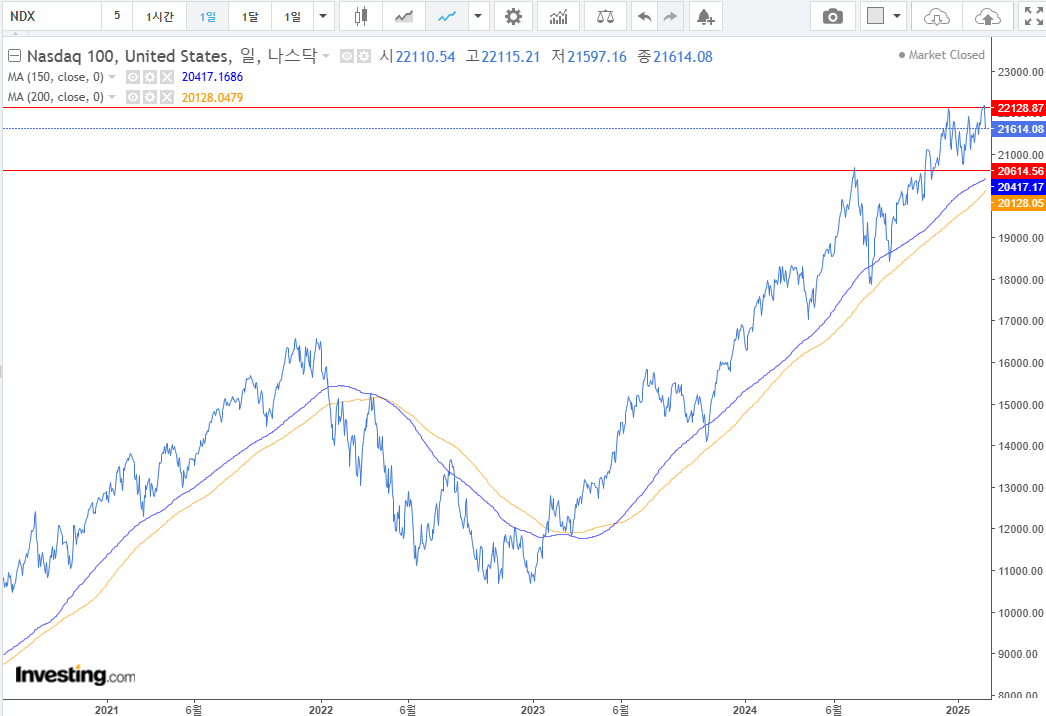Open MA (200, close, 0) settings gear

coord(150,97)
